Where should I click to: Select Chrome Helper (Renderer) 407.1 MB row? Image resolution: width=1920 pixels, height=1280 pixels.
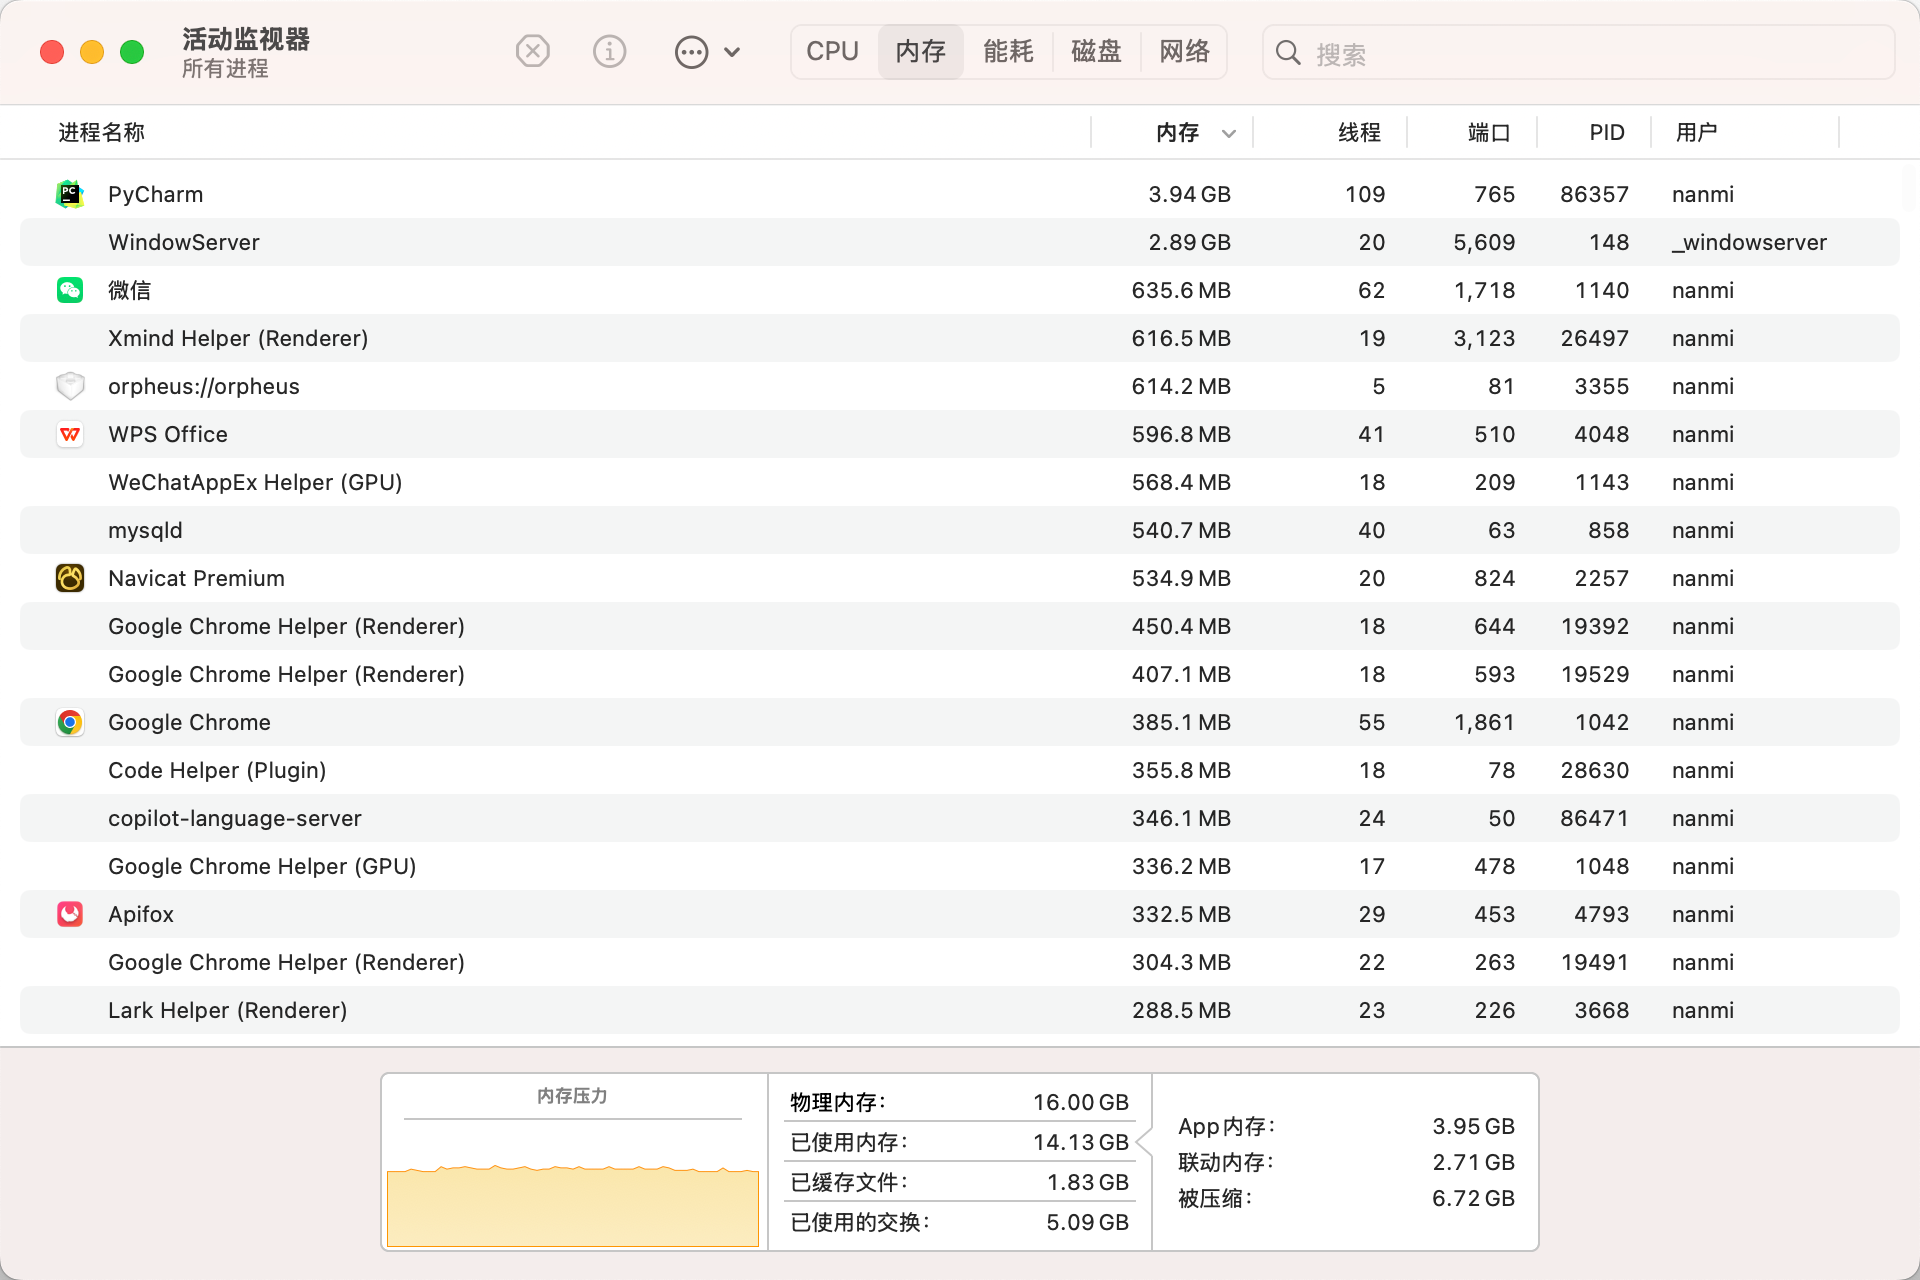[x=960, y=674]
